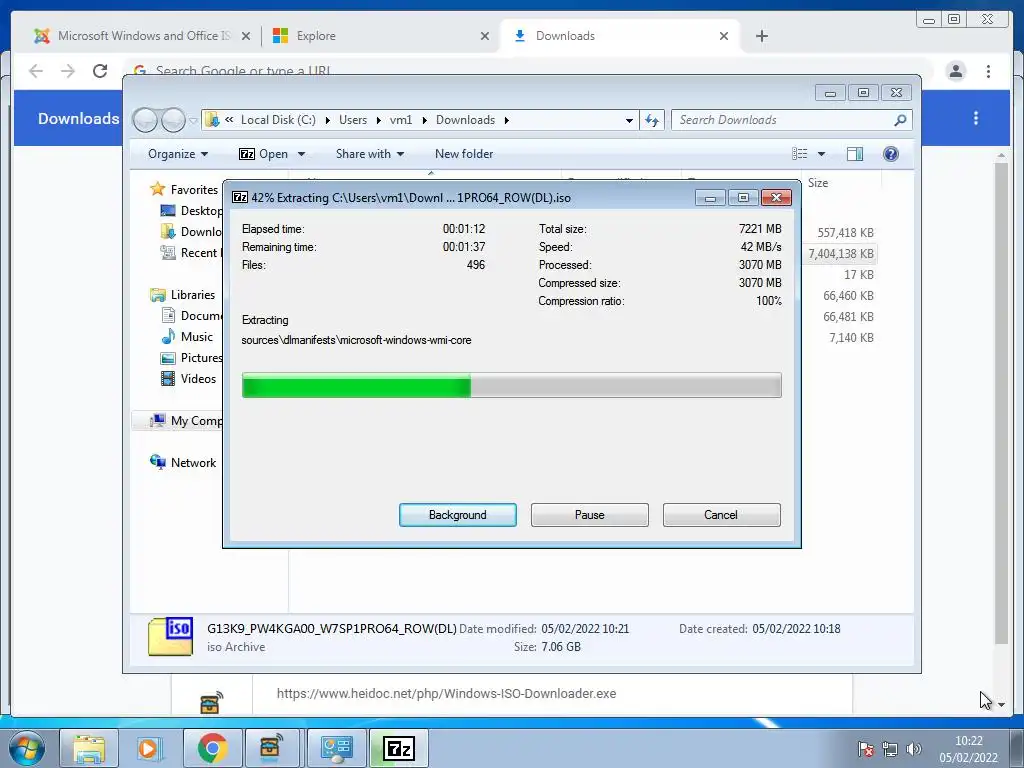Open Music library in navigation pane

(187, 336)
